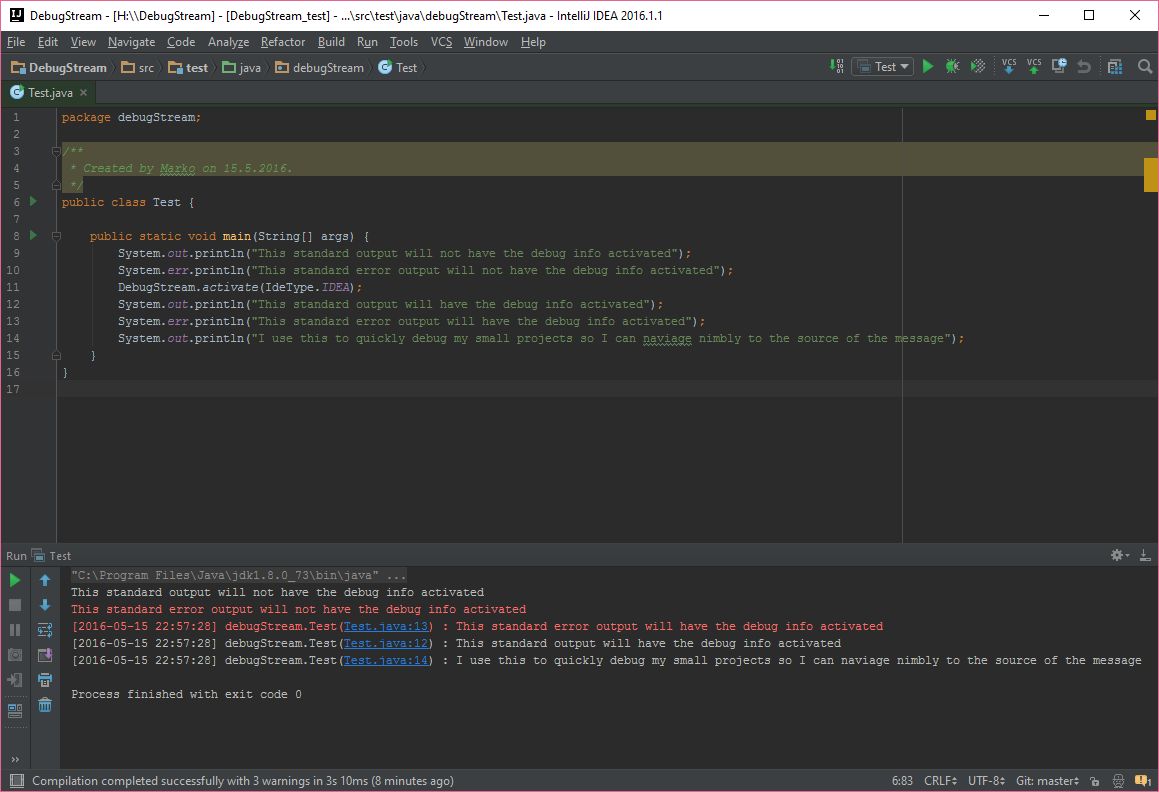Click the Stop square in Run panel

pyautogui.click(x=15, y=605)
